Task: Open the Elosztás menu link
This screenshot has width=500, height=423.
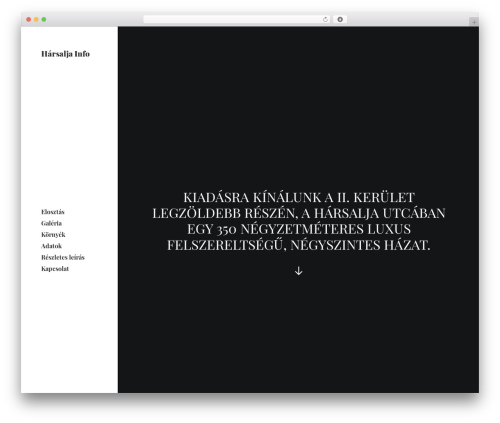Action: 53,212
